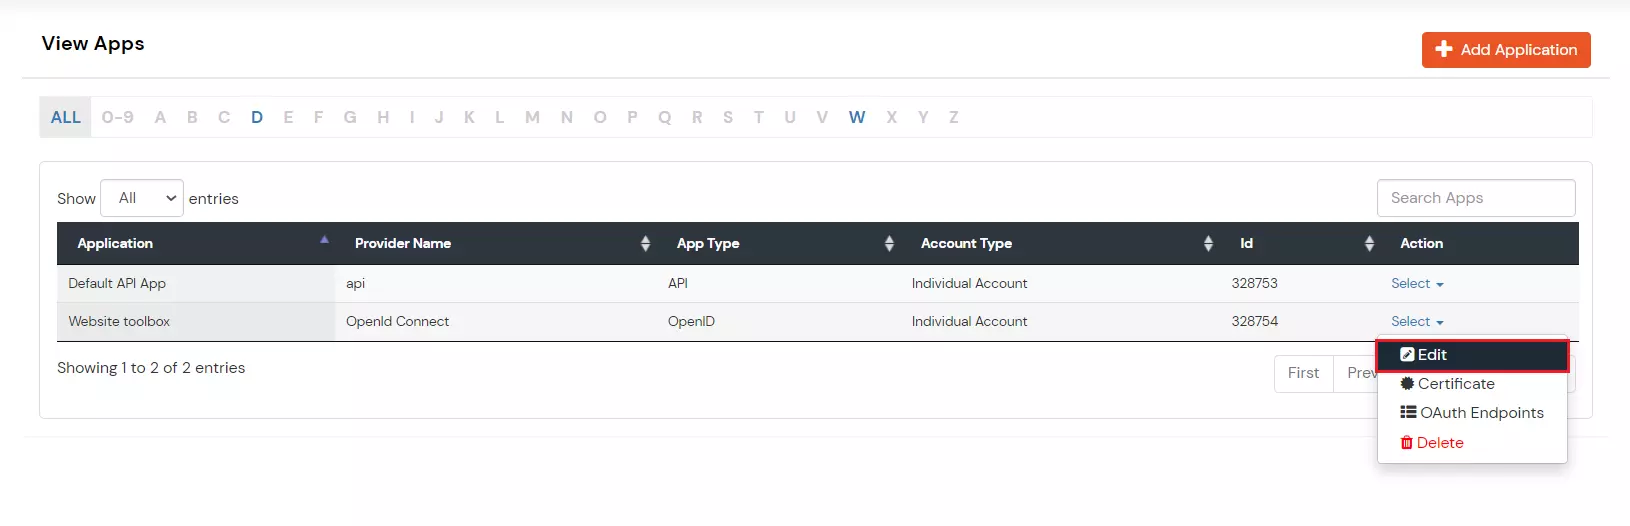The width and height of the screenshot is (1630, 526).
Task: Click the Add Application button
Action: pos(1506,49)
